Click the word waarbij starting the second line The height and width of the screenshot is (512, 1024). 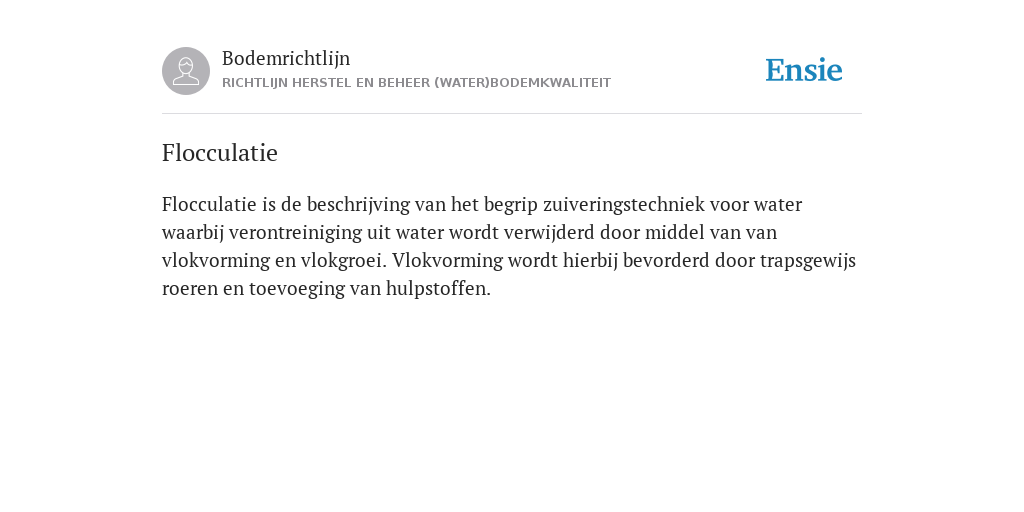pos(193,233)
